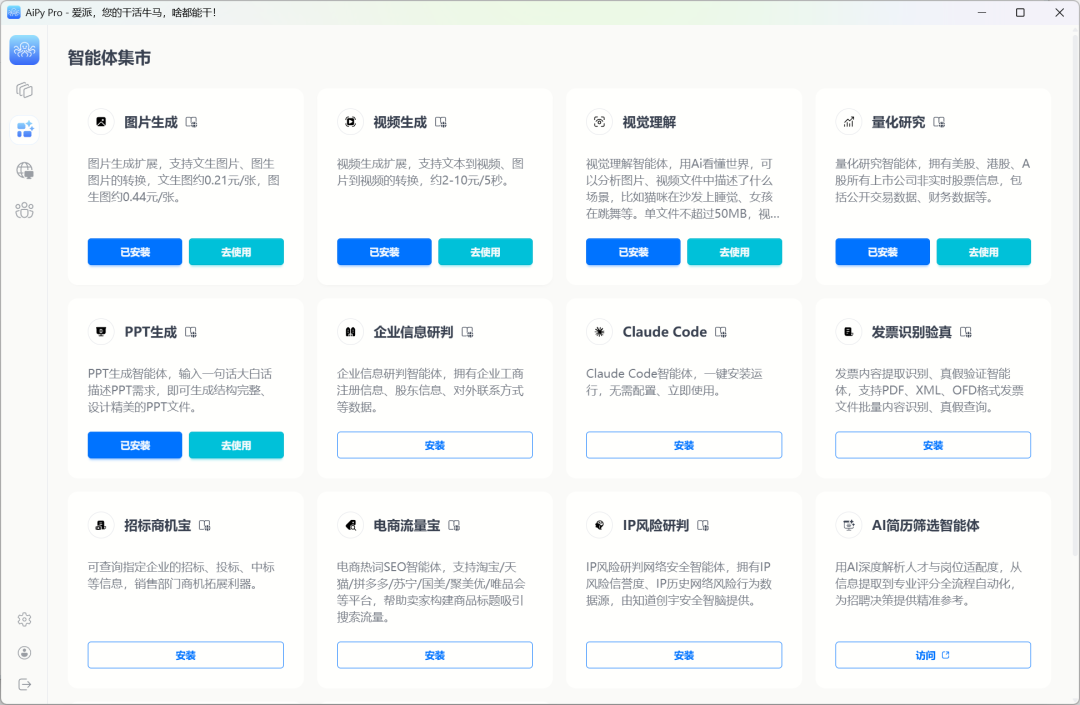The height and width of the screenshot is (705, 1080).
Task: Click the vertical scrollbar on the right
Action: click(x=1075, y=293)
